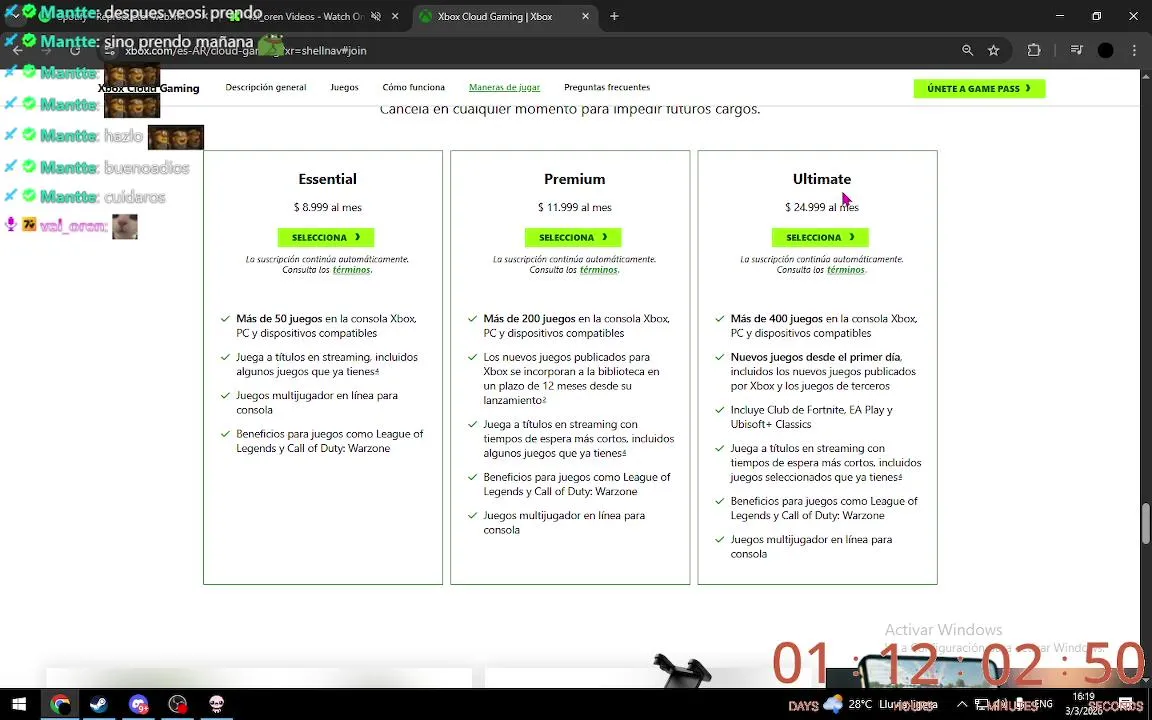1152x720 pixels.
Task: Click the browser address bar URL
Action: [x=245, y=51]
